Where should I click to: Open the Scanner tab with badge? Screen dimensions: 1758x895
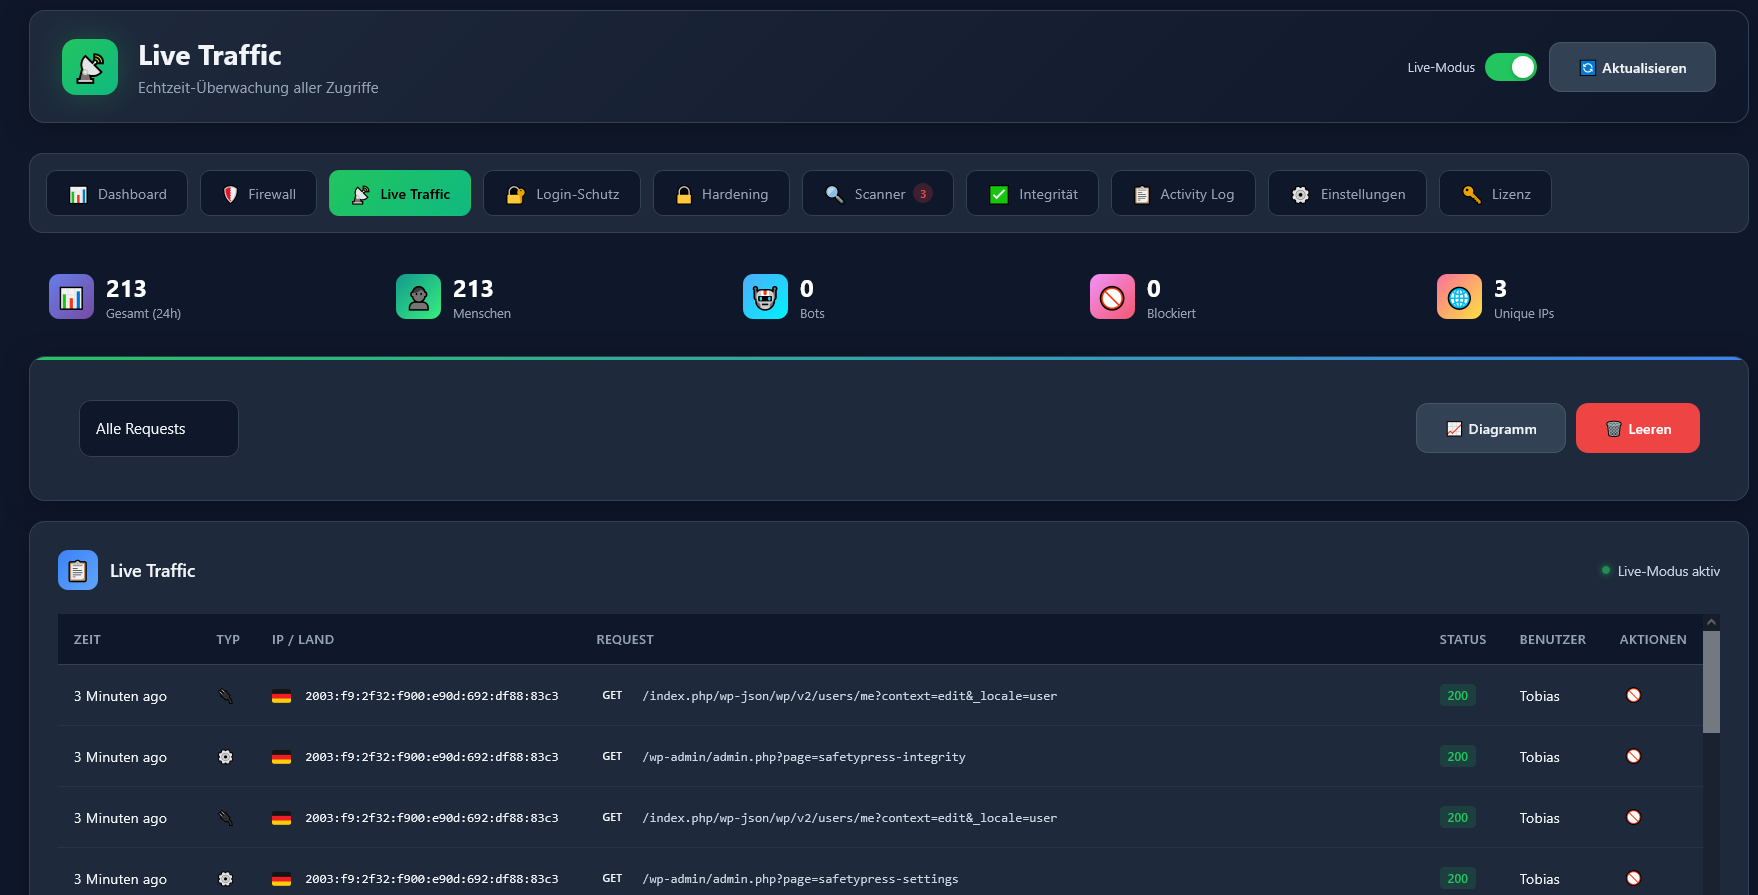(877, 193)
